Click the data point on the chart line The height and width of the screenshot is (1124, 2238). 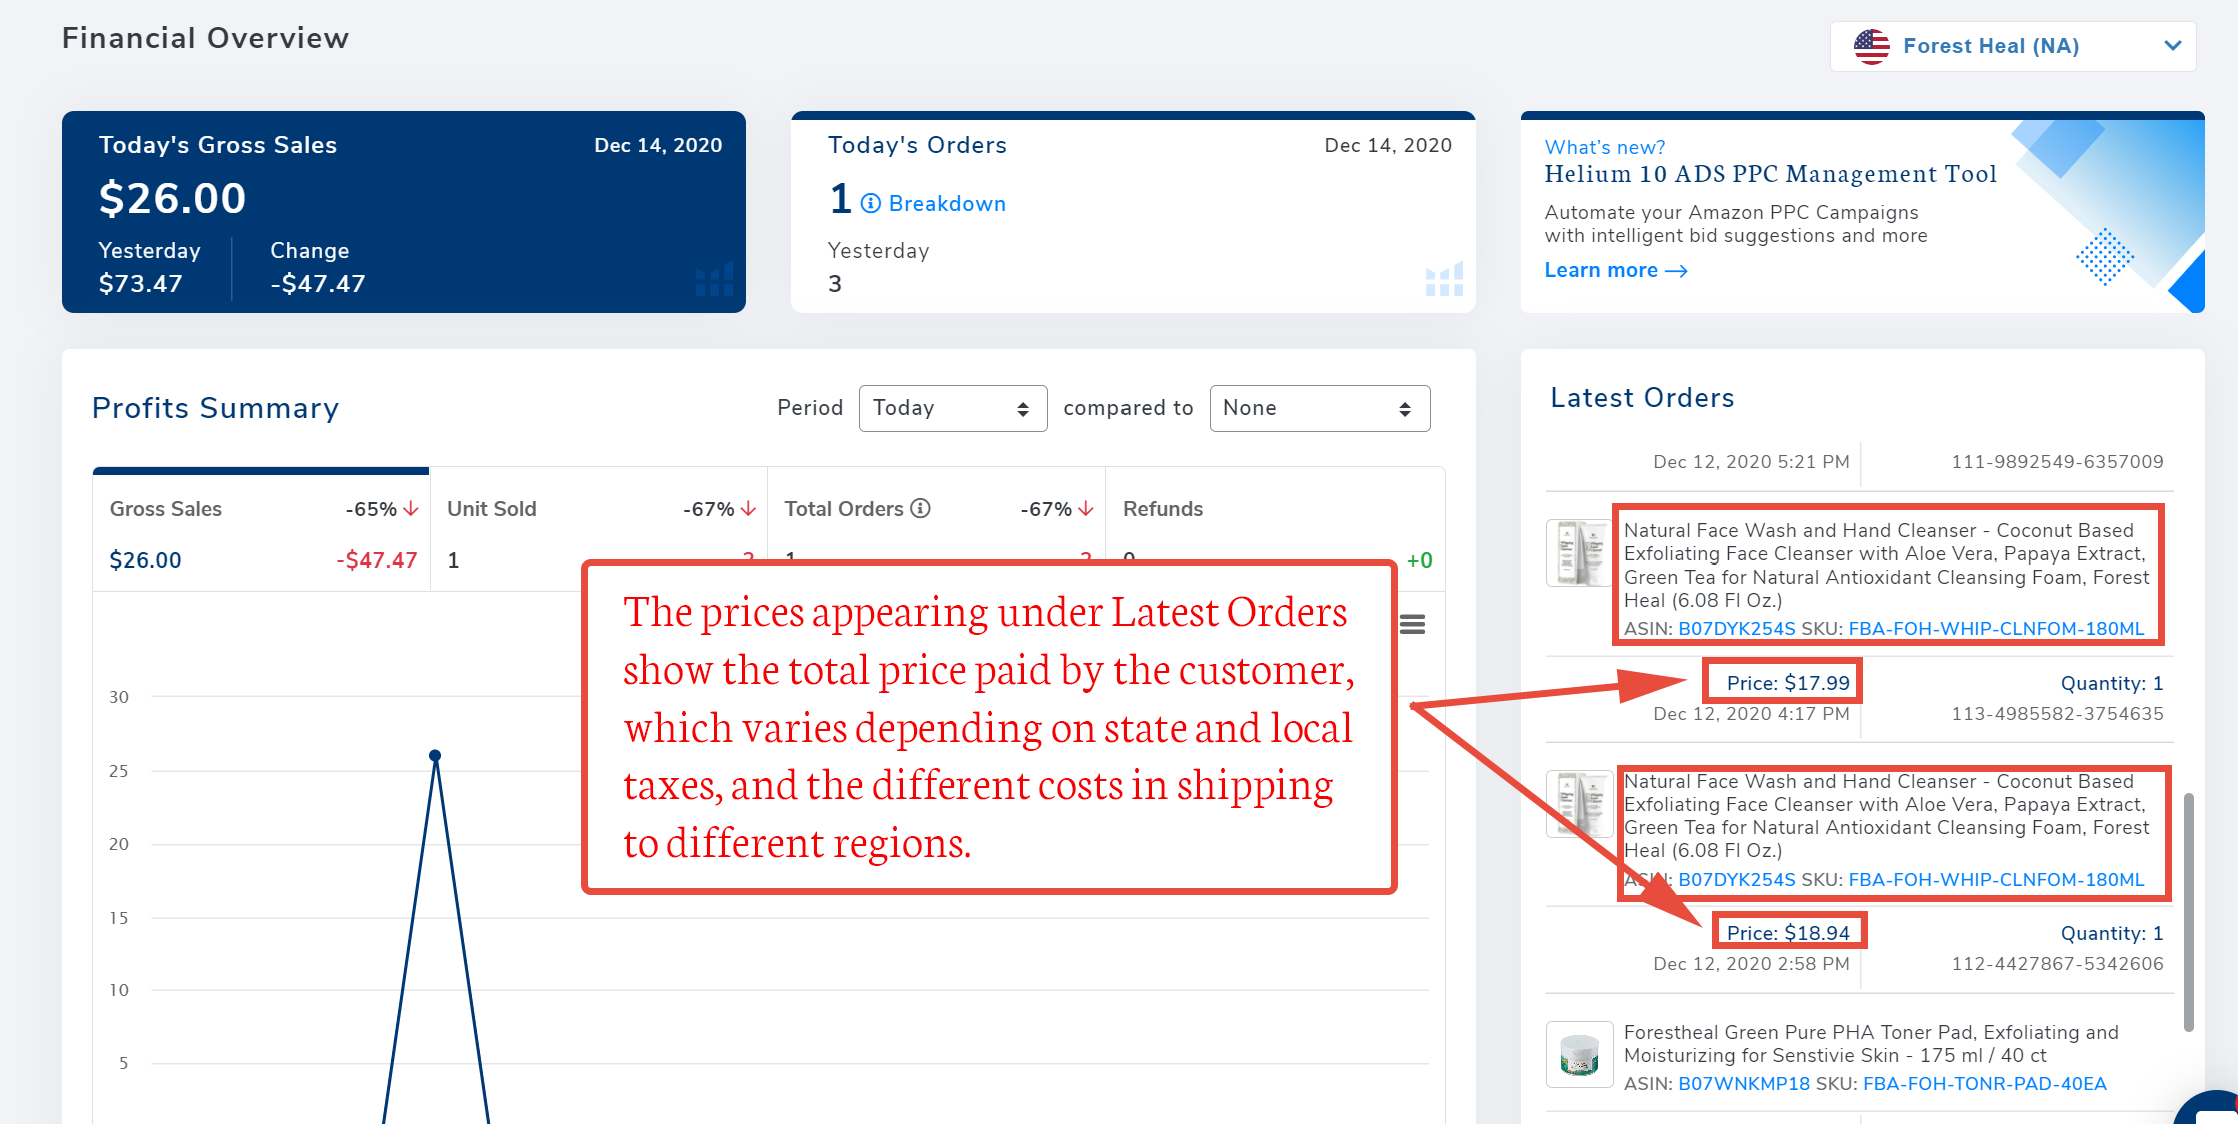click(435, 756)
